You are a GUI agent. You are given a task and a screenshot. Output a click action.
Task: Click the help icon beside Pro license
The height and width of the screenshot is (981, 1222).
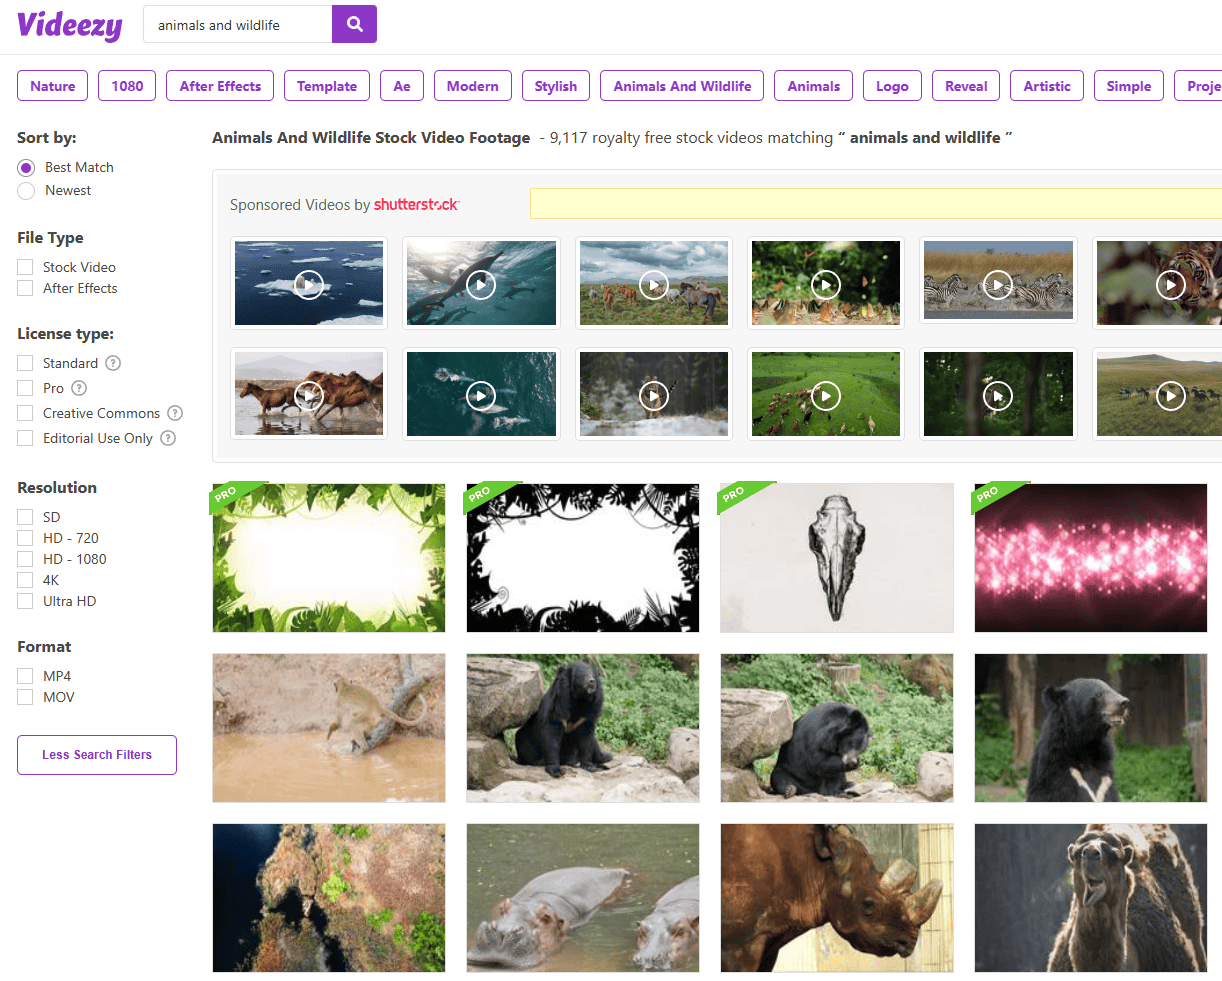pyautogui.click(x=79, y=388)
